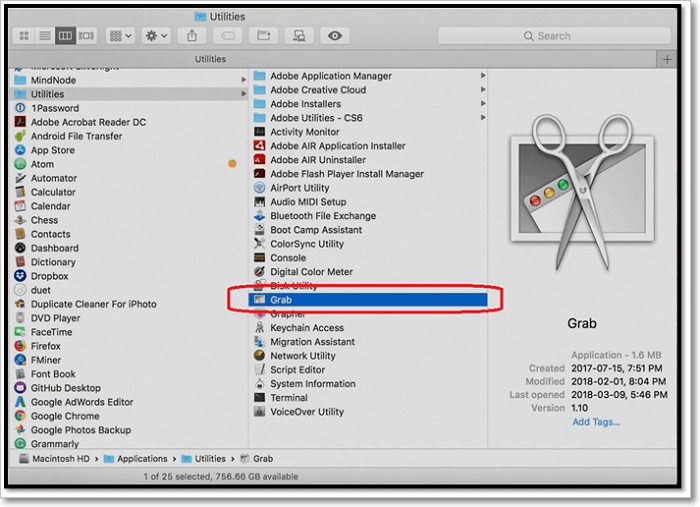Select the highlighted Grab row
This screenshot has height=507, width=700.
click(x=368, y=300)
